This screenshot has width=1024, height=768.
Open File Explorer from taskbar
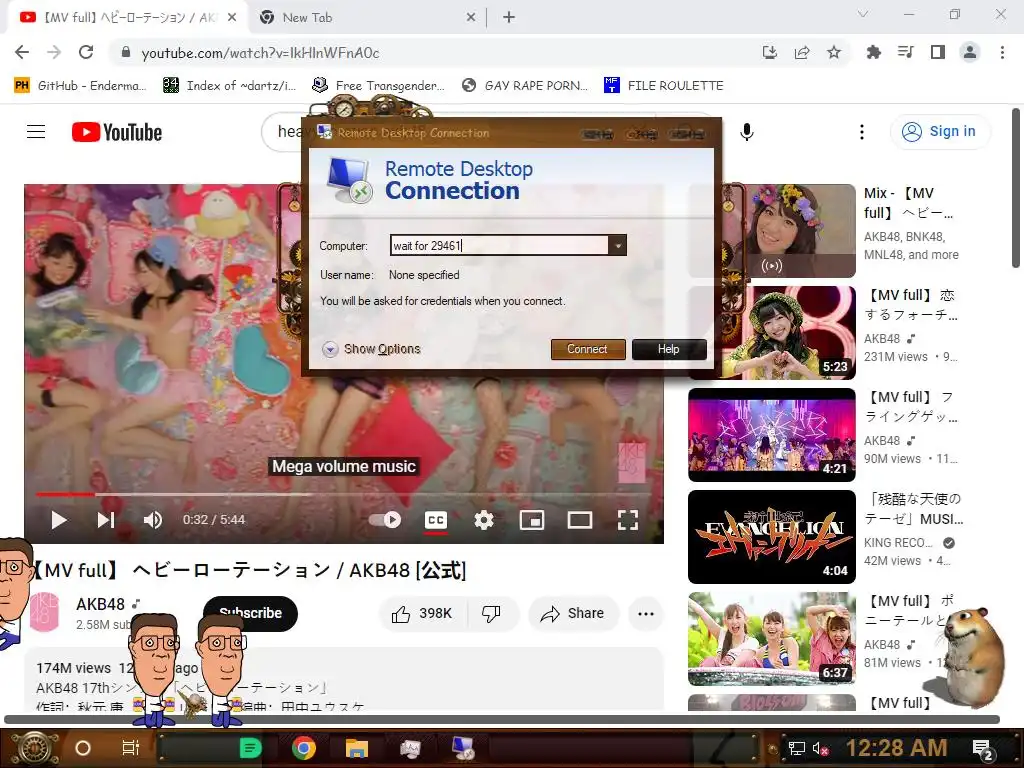point(357,748)
